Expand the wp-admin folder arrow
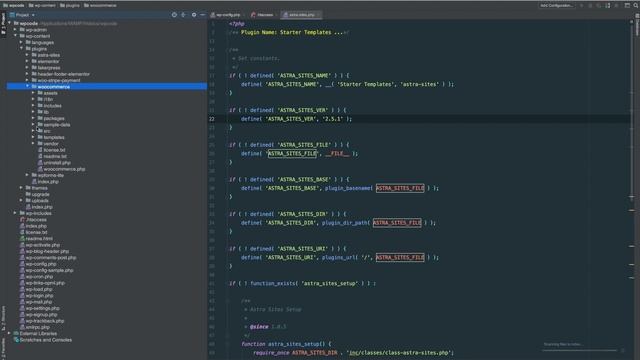 (16, 29)
